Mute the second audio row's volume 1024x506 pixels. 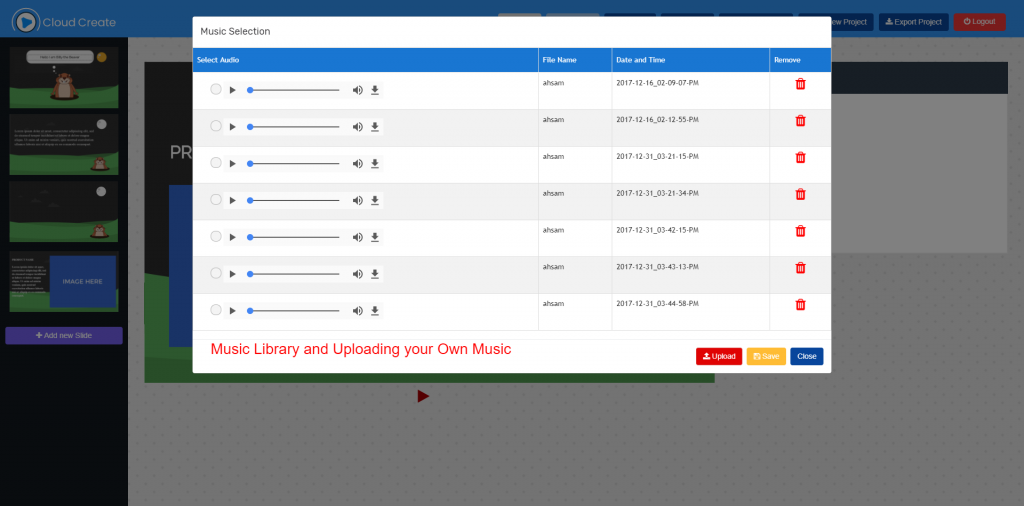(357, 127)
